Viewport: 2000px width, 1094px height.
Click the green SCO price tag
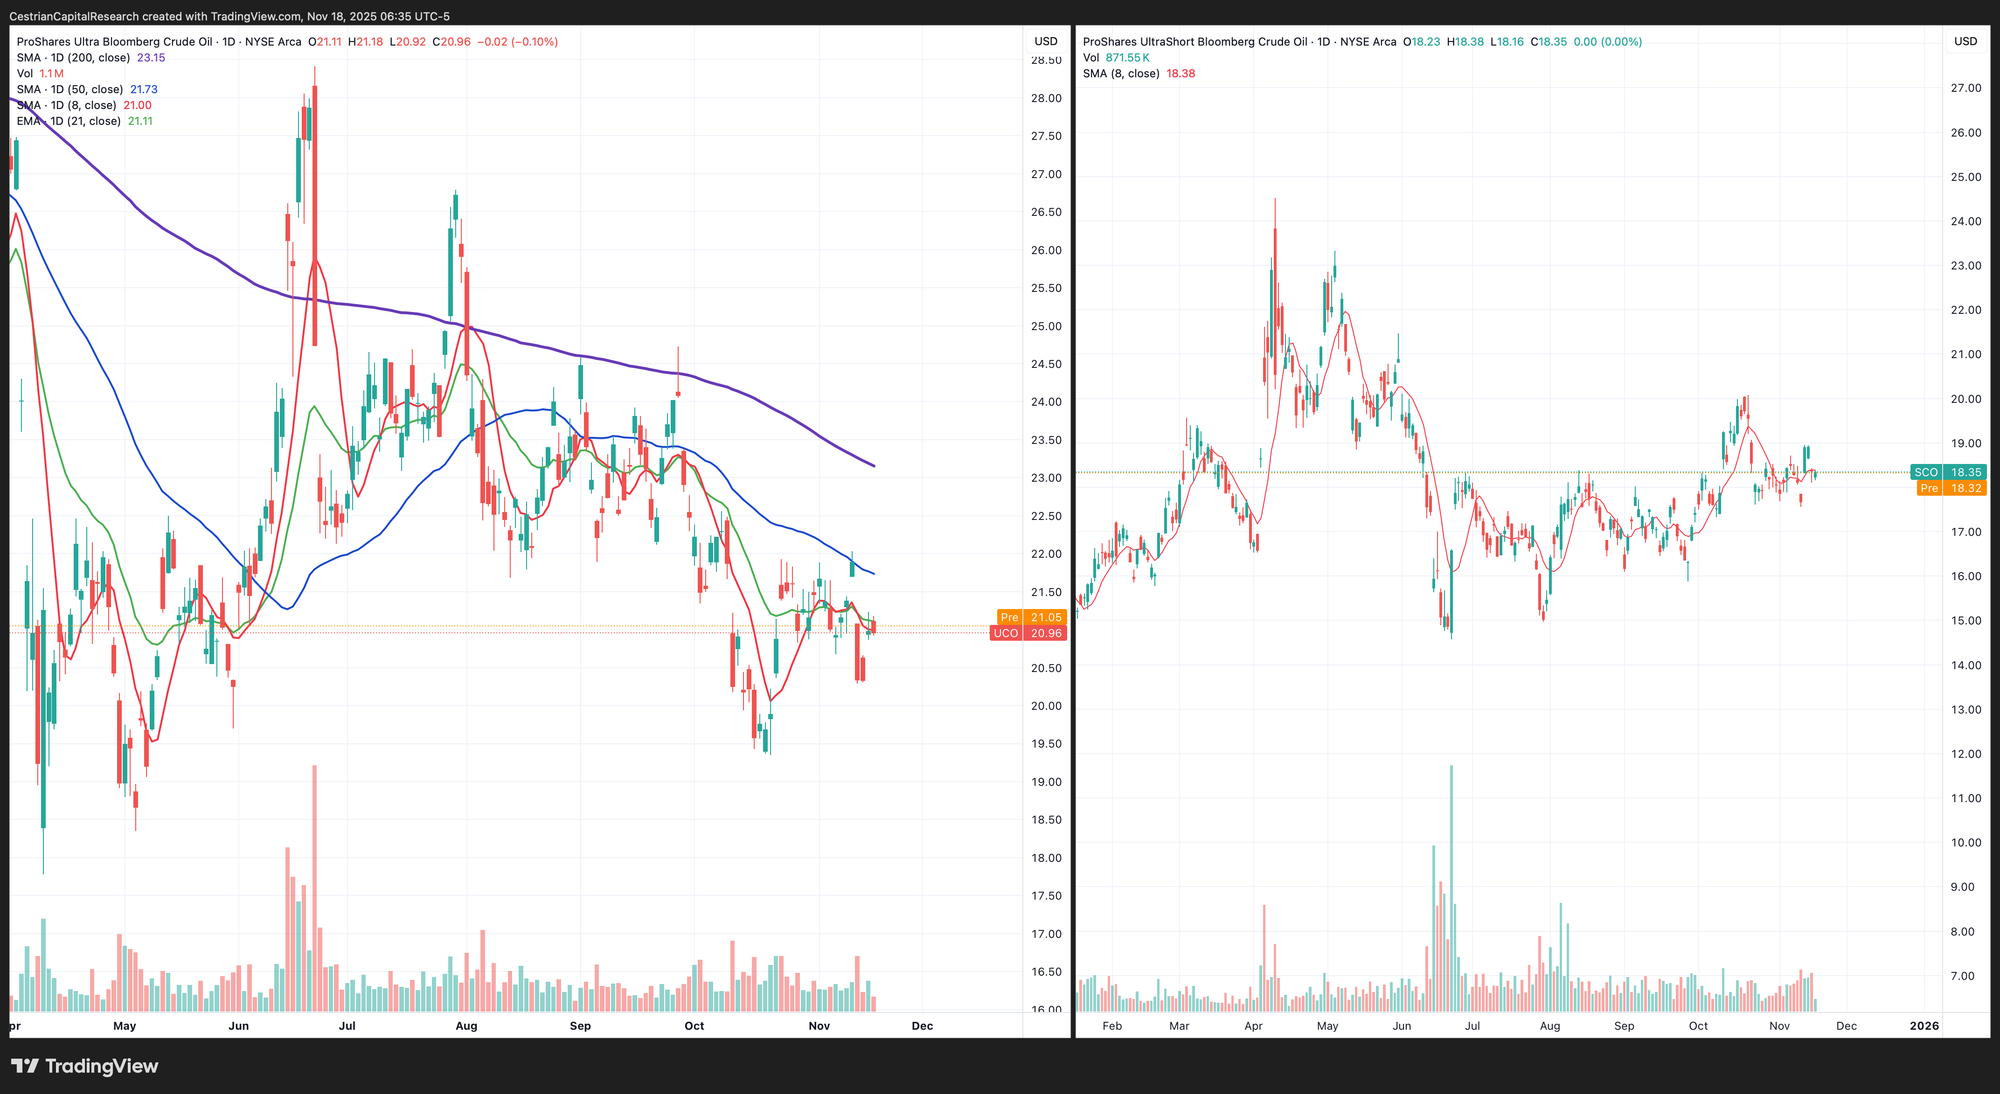(x=1947, y=472)
